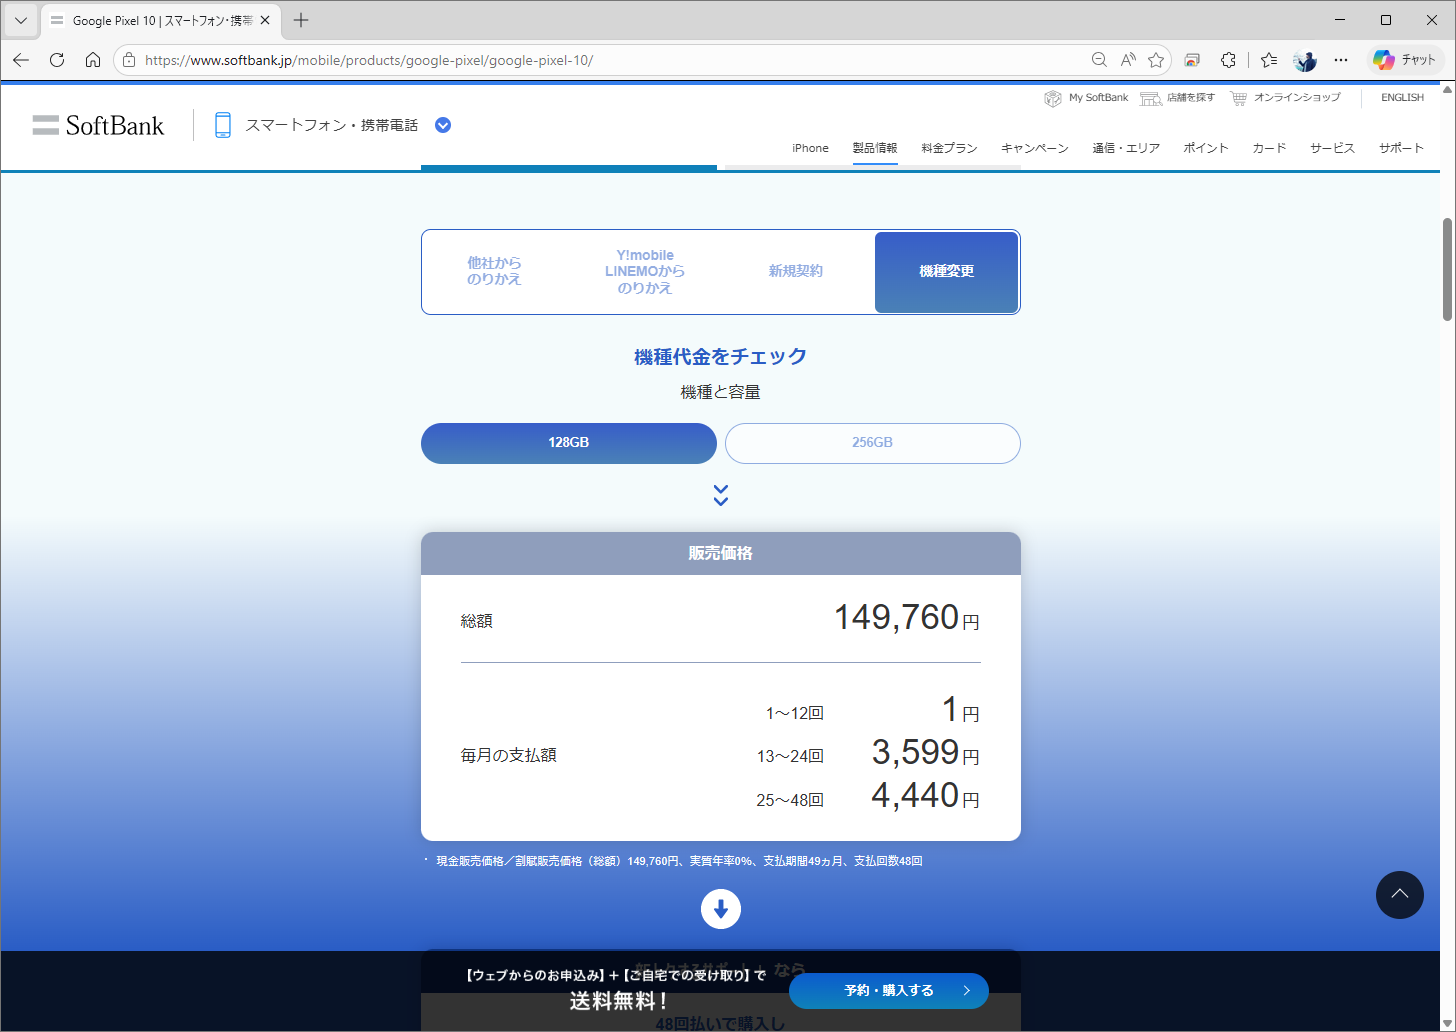Click the 25～48回 payment period label

click(790, 800)
